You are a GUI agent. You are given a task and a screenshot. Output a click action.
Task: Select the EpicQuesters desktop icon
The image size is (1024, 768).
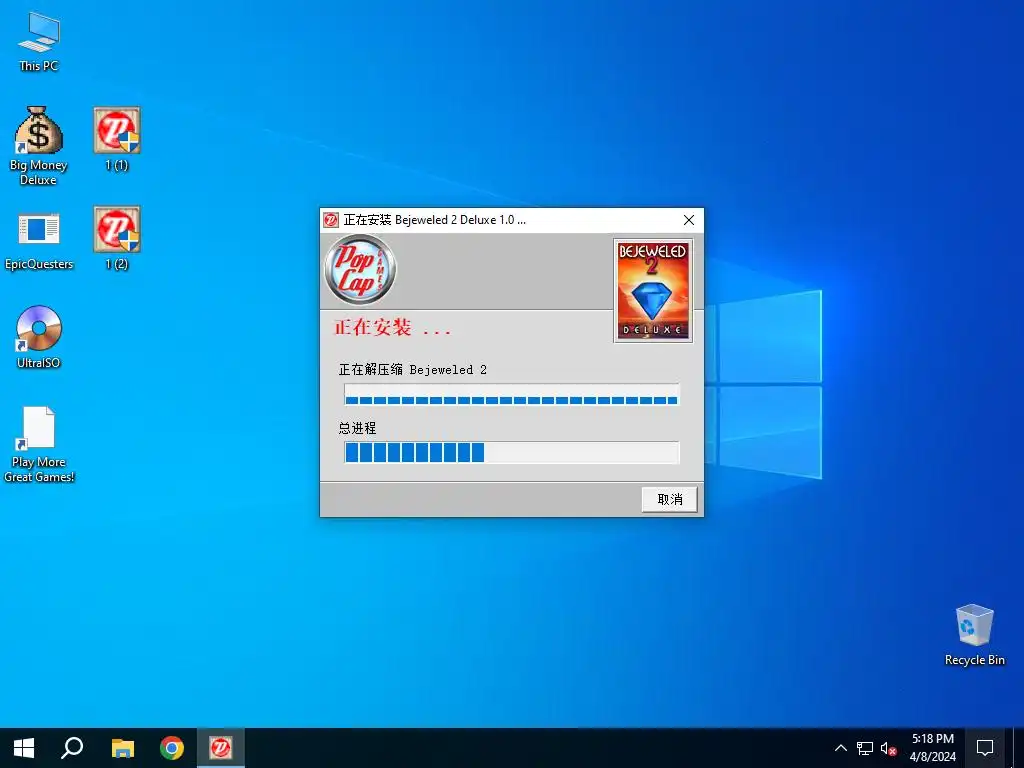(x=39, y=240)
